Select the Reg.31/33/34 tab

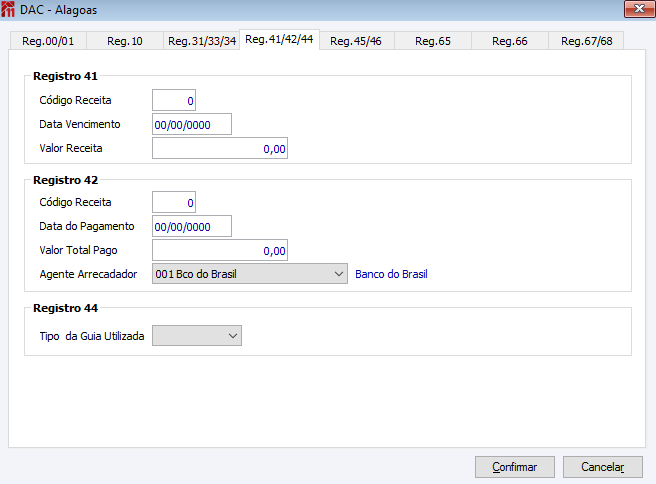coord(202,41)
